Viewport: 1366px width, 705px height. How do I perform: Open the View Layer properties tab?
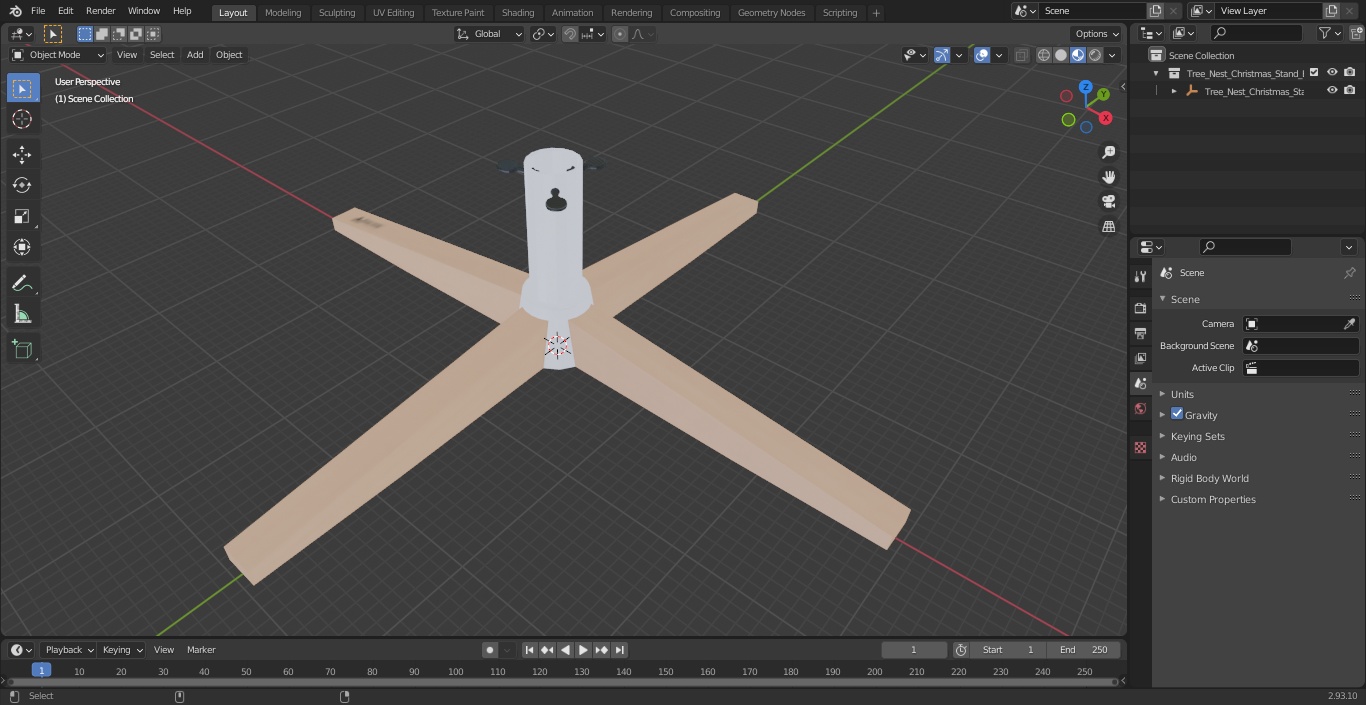[x=1140, y=358]
